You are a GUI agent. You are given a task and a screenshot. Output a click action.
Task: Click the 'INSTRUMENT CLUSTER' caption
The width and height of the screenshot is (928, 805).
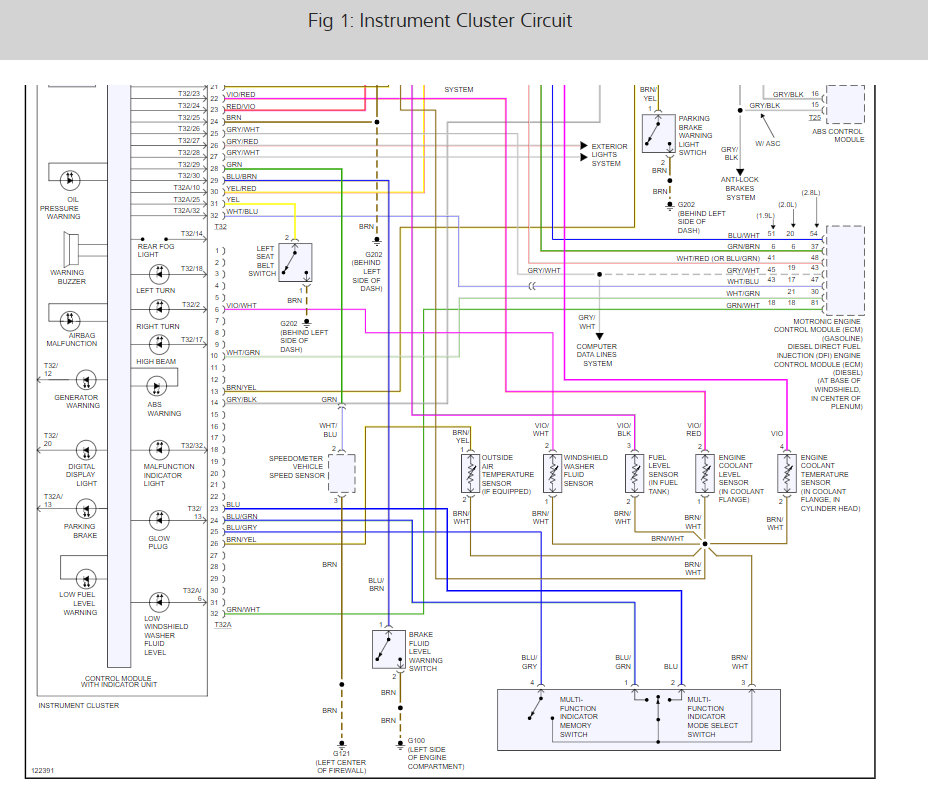click(x=79, y=706)
